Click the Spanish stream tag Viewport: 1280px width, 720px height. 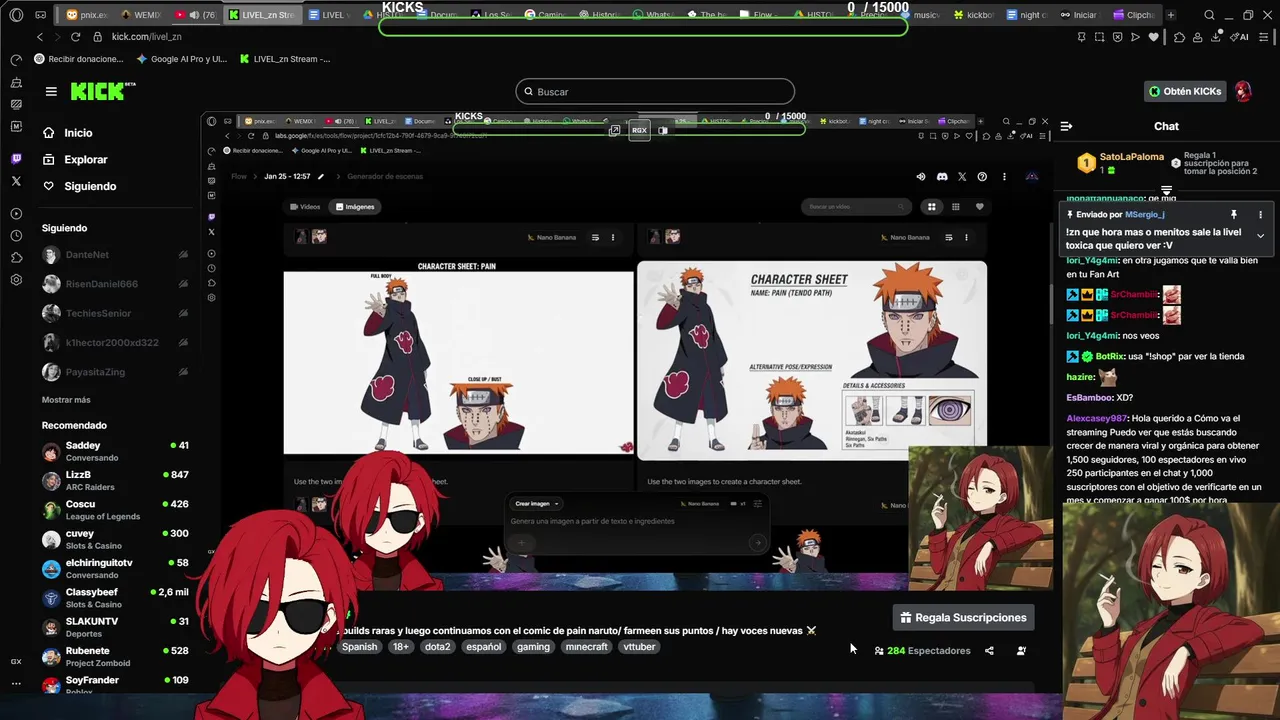tap(359, 647)
